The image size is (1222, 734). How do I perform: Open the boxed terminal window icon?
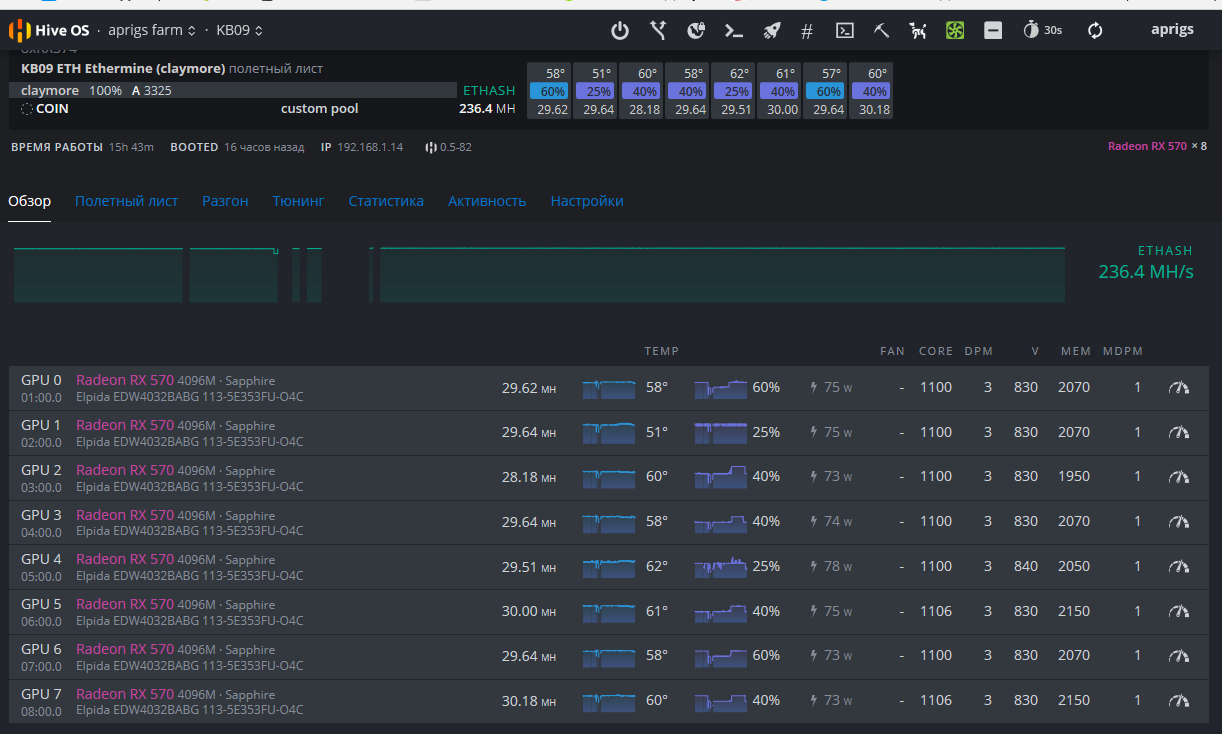coord(844,30)
